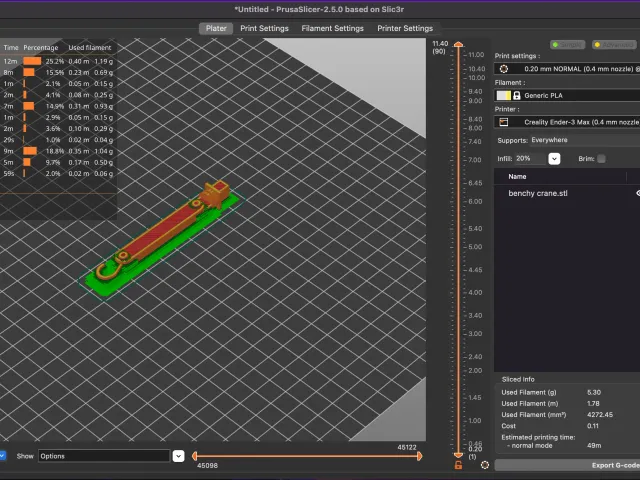Click the 59s 2.0% legend row
Image resolution: width=640 pixels, height=480 pixels.
58,173
